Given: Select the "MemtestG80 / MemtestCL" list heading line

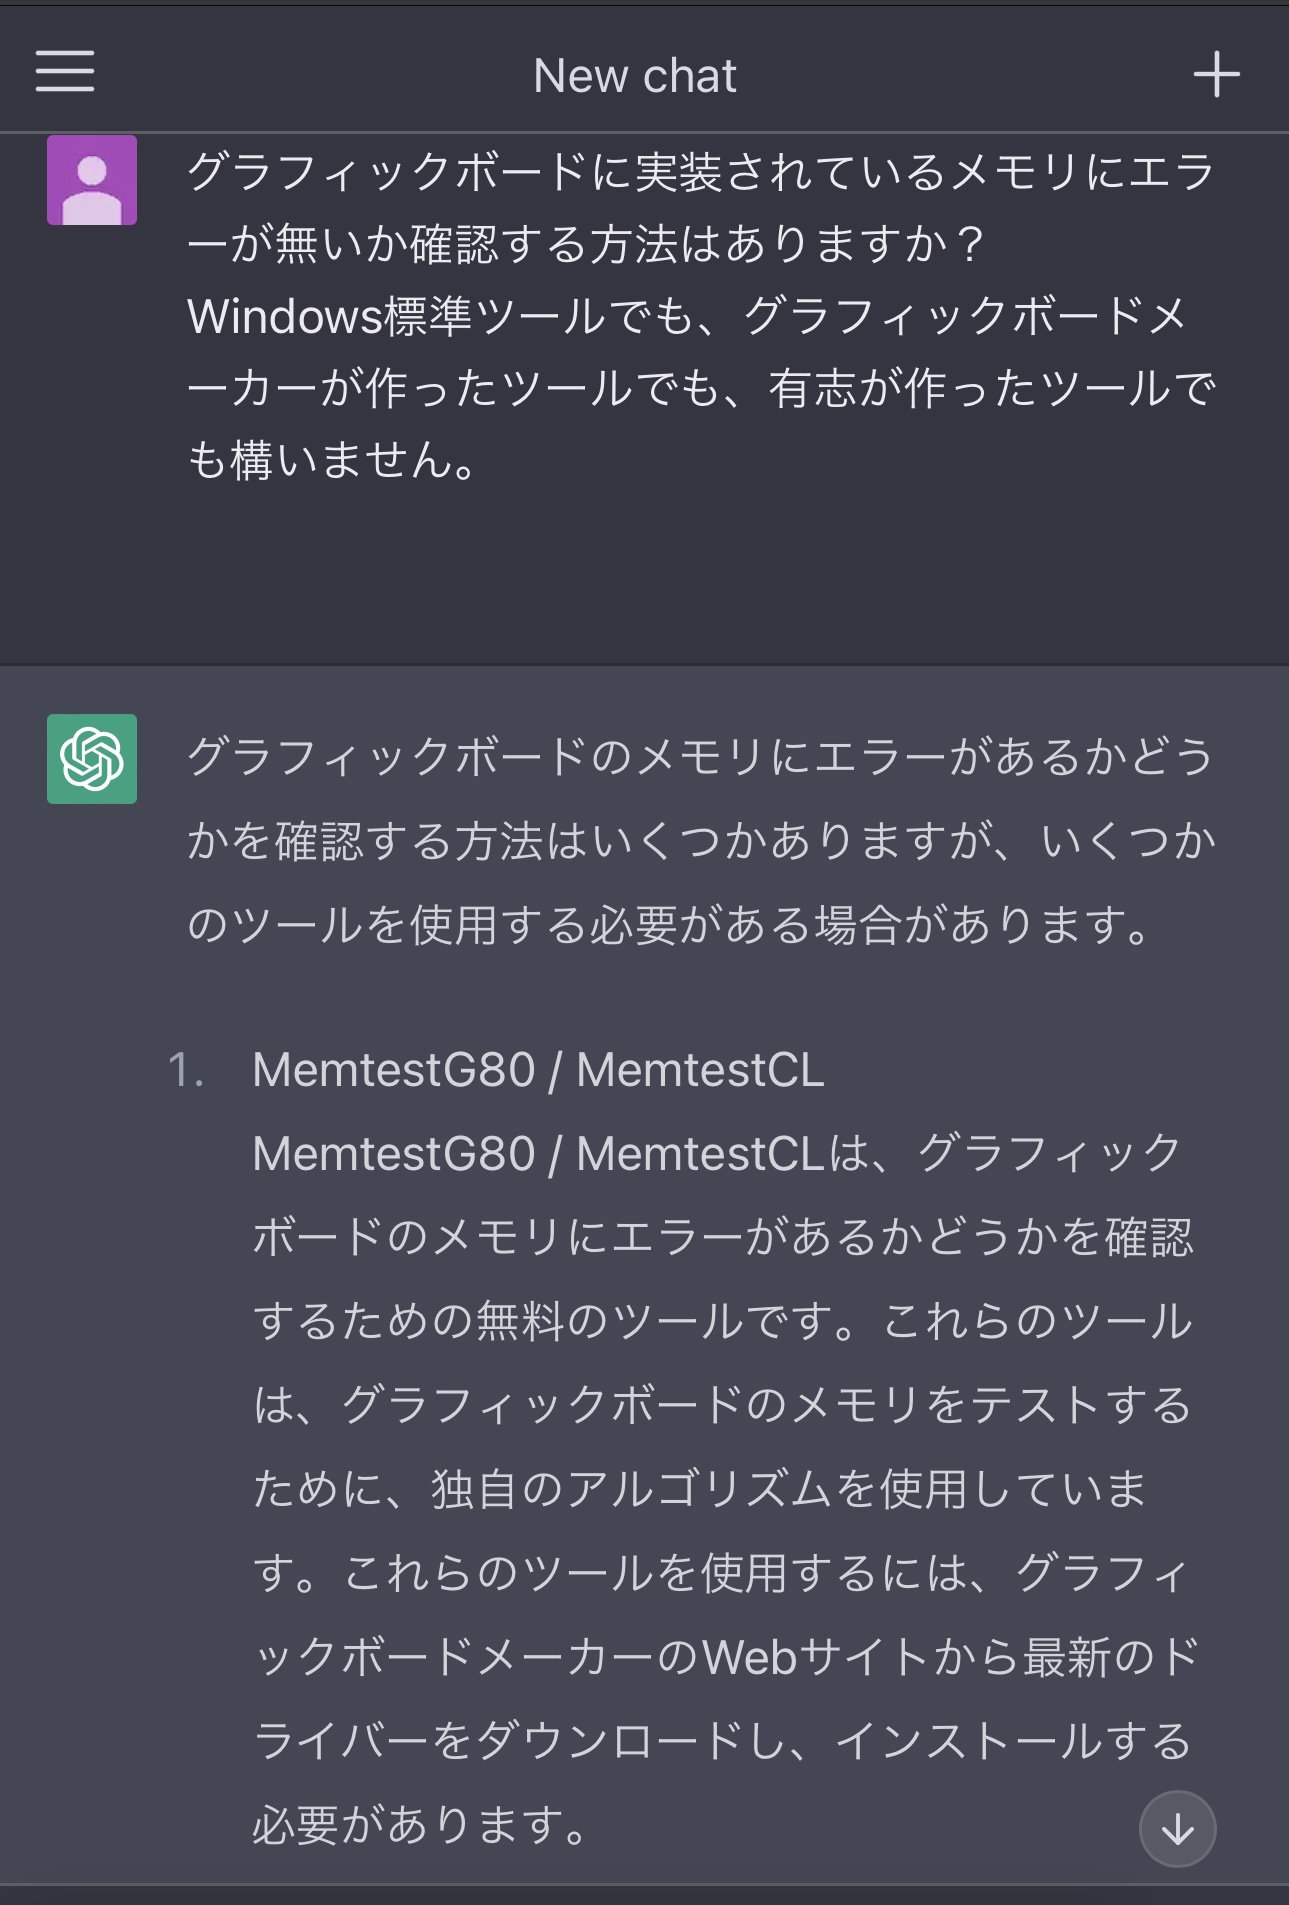Looking at the screenshot, I should point(538,1070).
